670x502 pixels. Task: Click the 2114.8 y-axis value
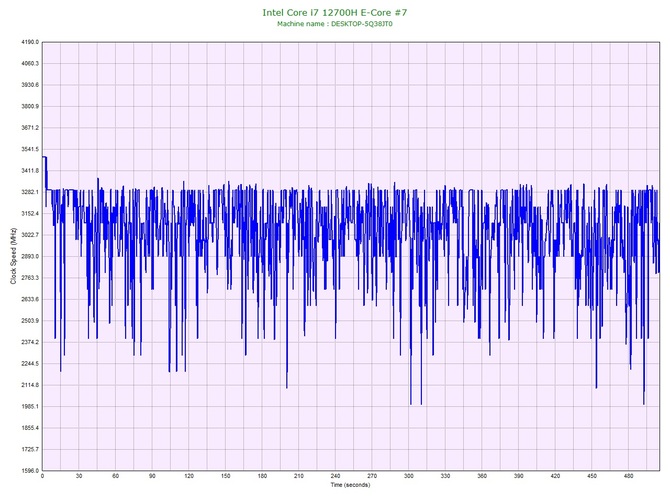[x=30, y=385]
